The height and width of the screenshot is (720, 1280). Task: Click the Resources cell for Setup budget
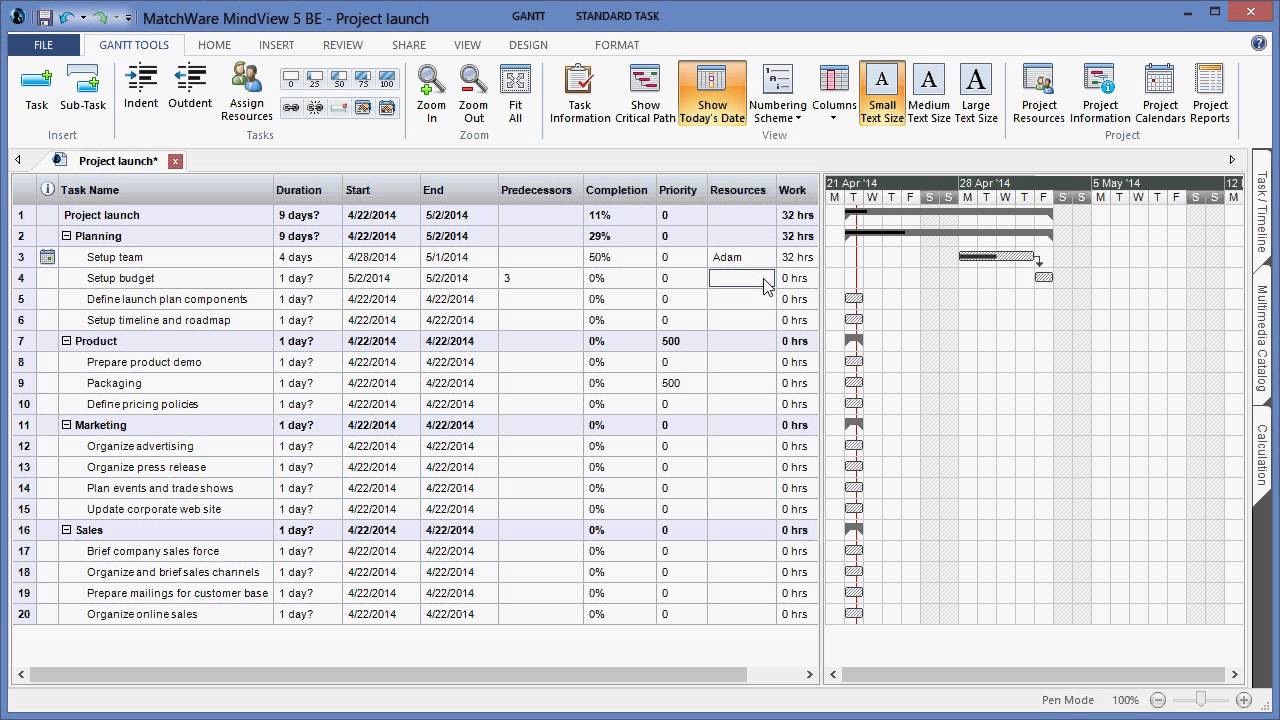[x=742, y=278]
